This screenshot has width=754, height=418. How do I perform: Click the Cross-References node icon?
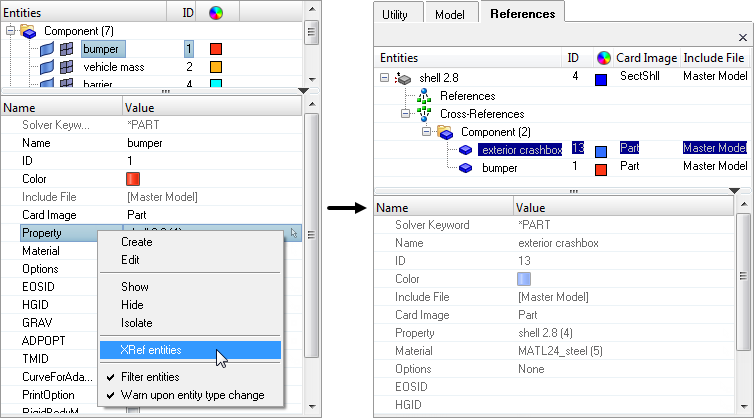click(424, 114)
